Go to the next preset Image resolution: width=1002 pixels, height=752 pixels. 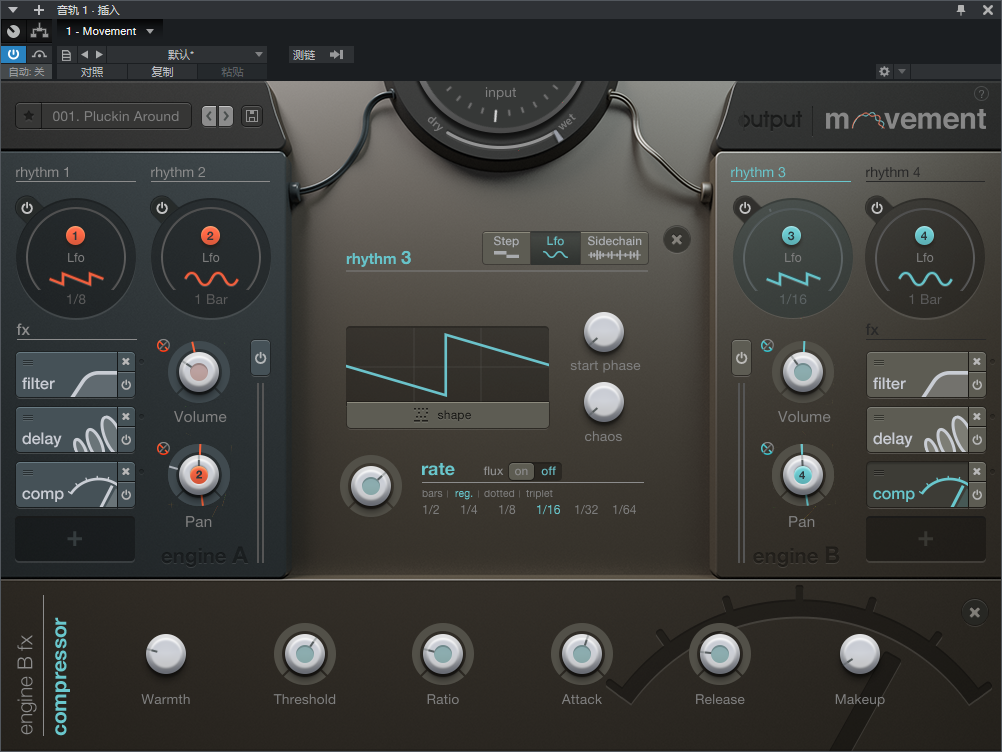tap(226, 116)
